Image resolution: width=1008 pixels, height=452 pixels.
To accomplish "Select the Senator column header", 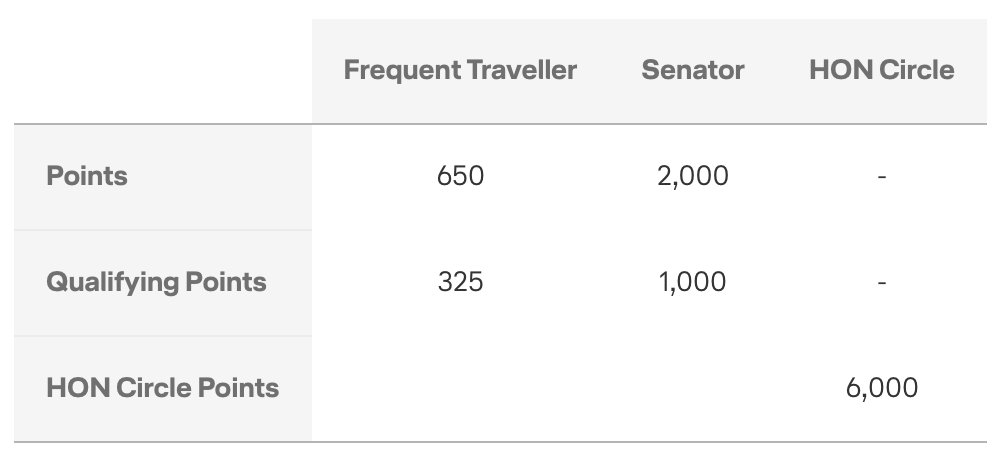I will coord(693,70).
